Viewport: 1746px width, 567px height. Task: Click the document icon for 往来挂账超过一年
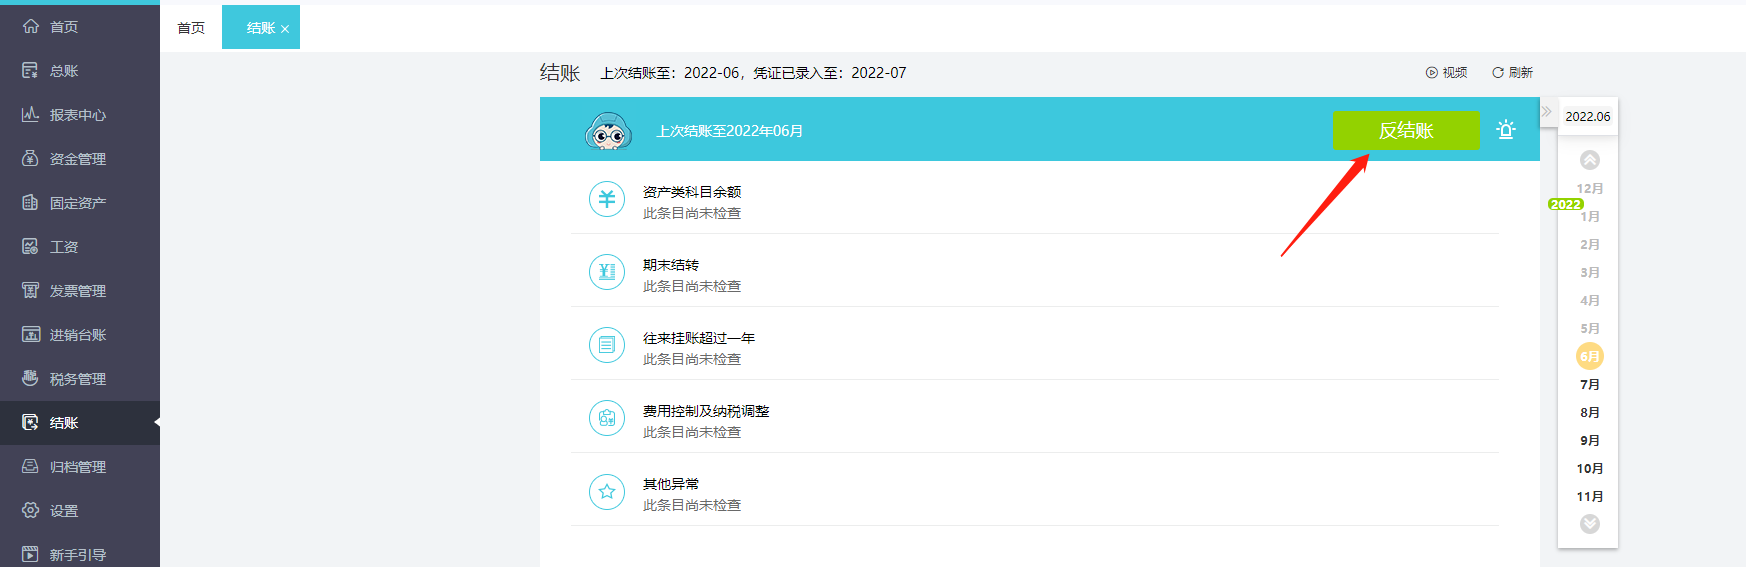point(607,345)
